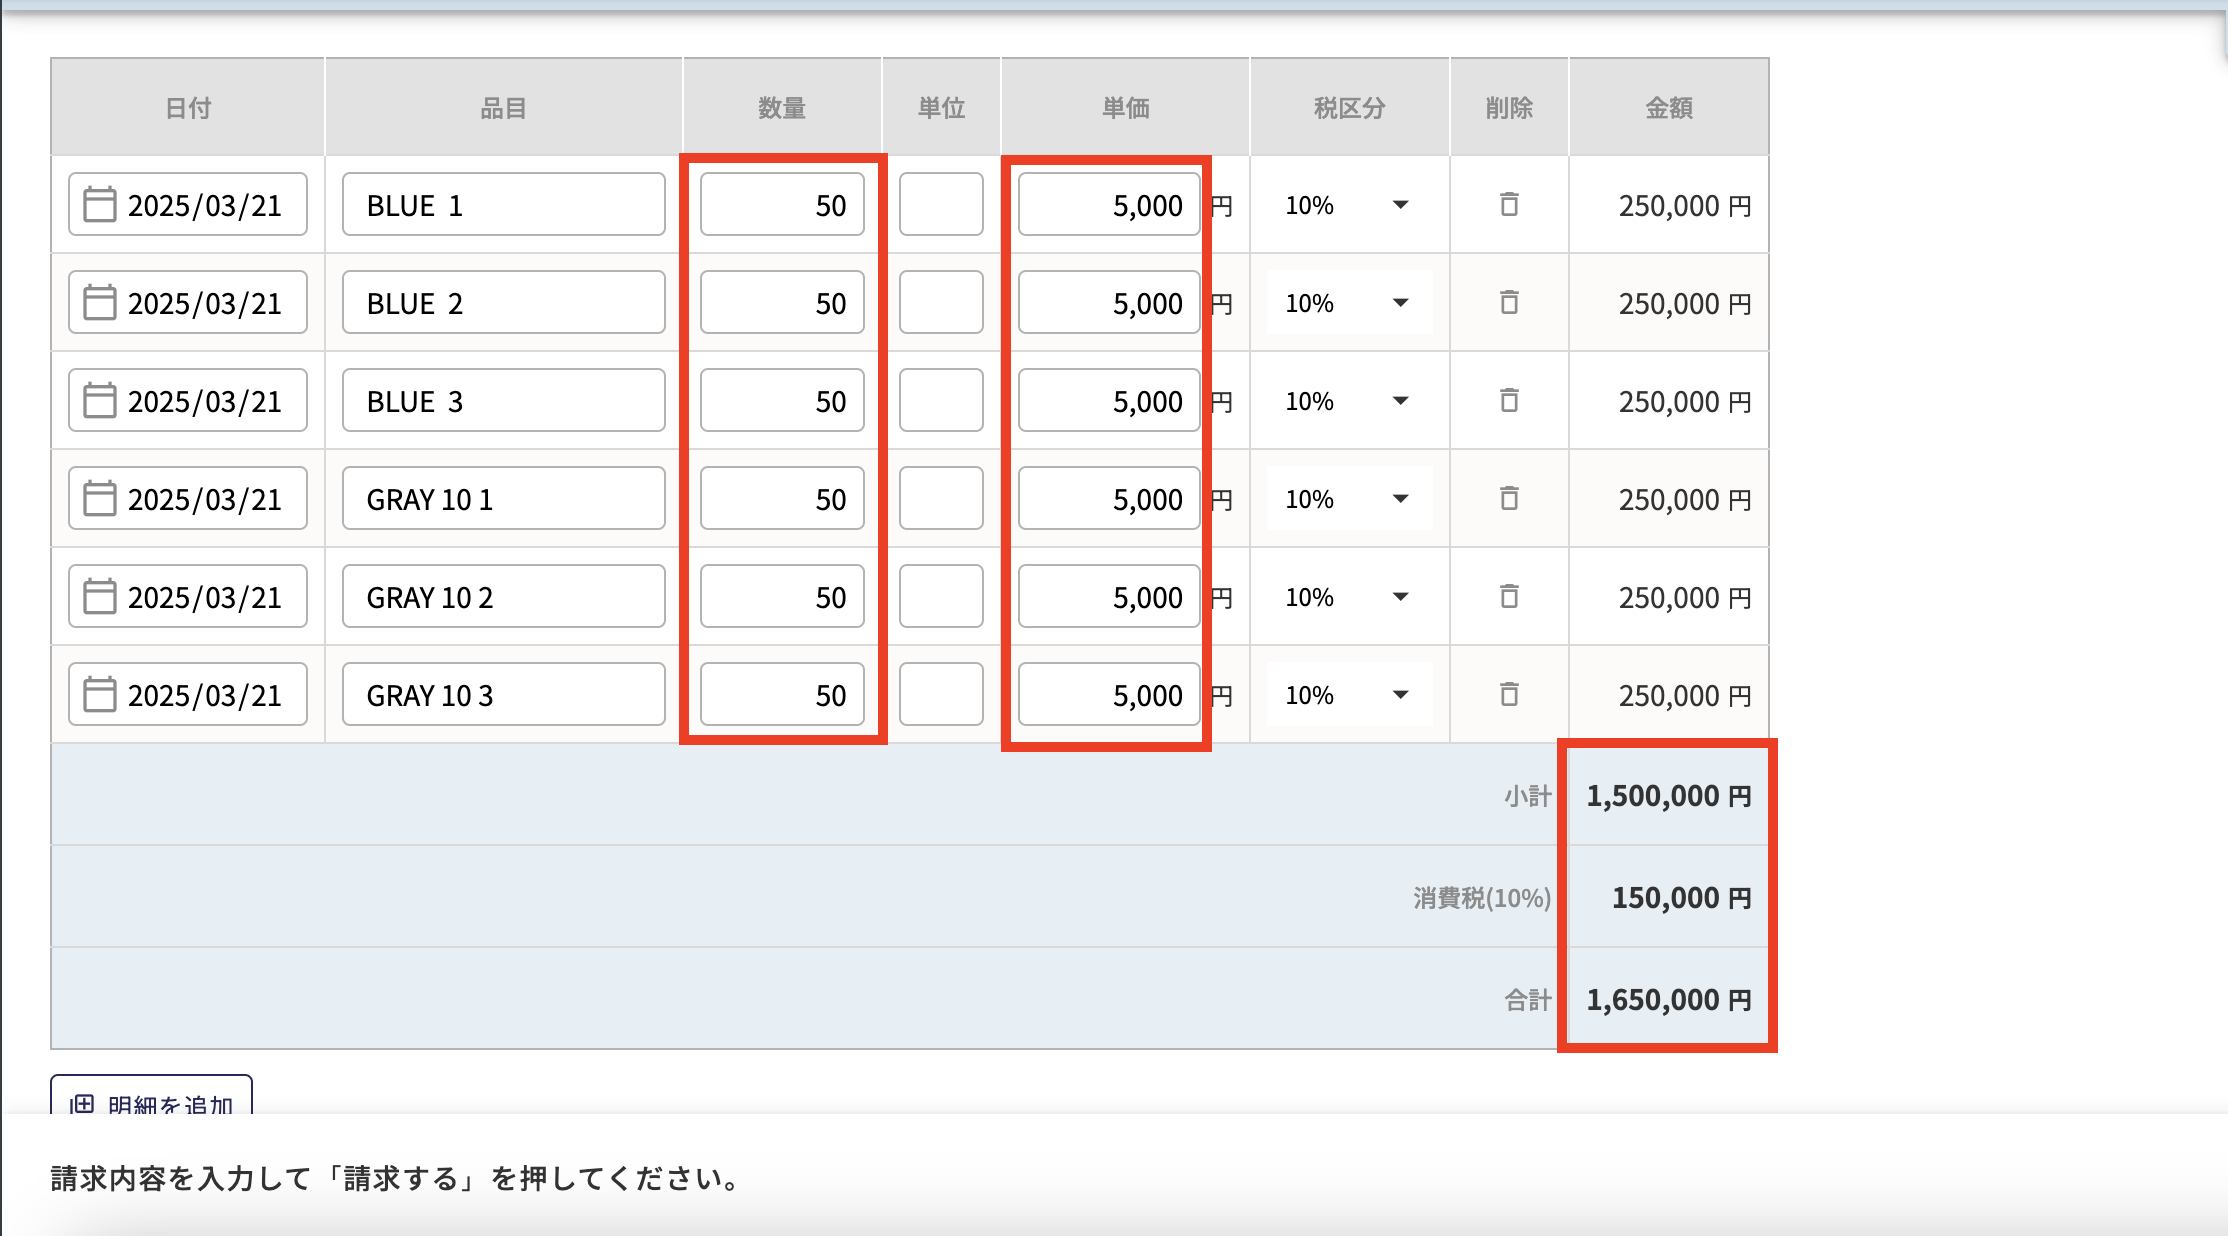Delete the BLUE 1 row with trash icon

point(1509,205)
